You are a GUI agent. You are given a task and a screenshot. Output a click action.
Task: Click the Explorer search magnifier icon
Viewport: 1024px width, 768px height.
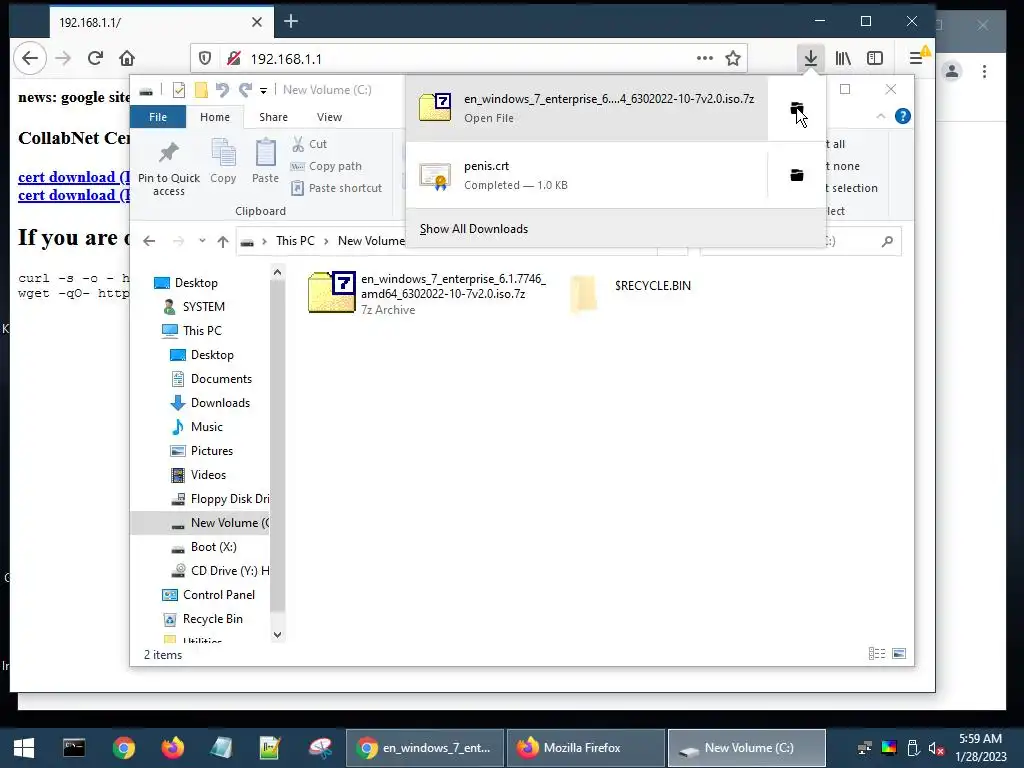point(887,242)
